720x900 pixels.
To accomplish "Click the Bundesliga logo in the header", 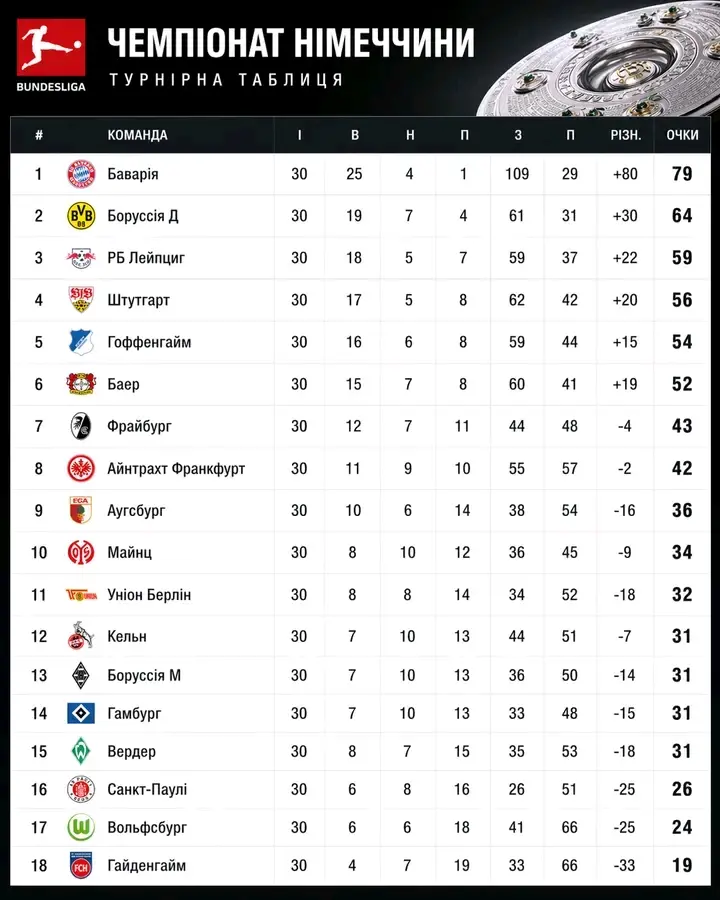I will [51, 54].
